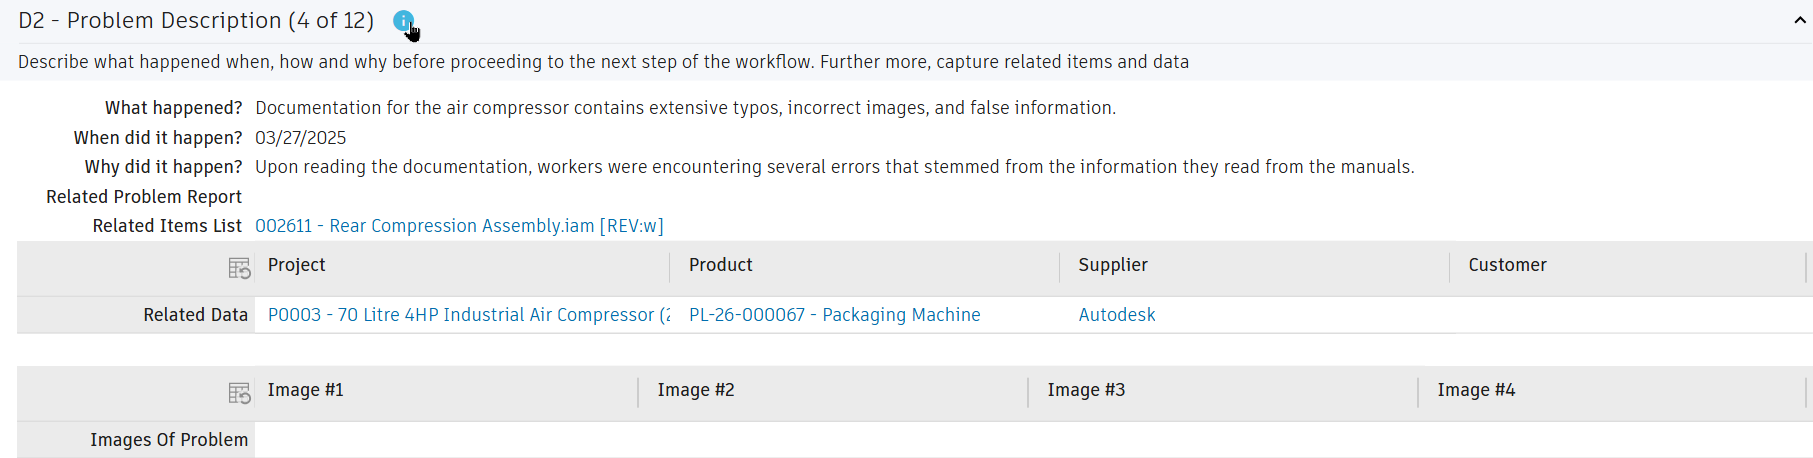Click the Image #1 column header
The image size is (1813, 458).
[x=305, y=390]
